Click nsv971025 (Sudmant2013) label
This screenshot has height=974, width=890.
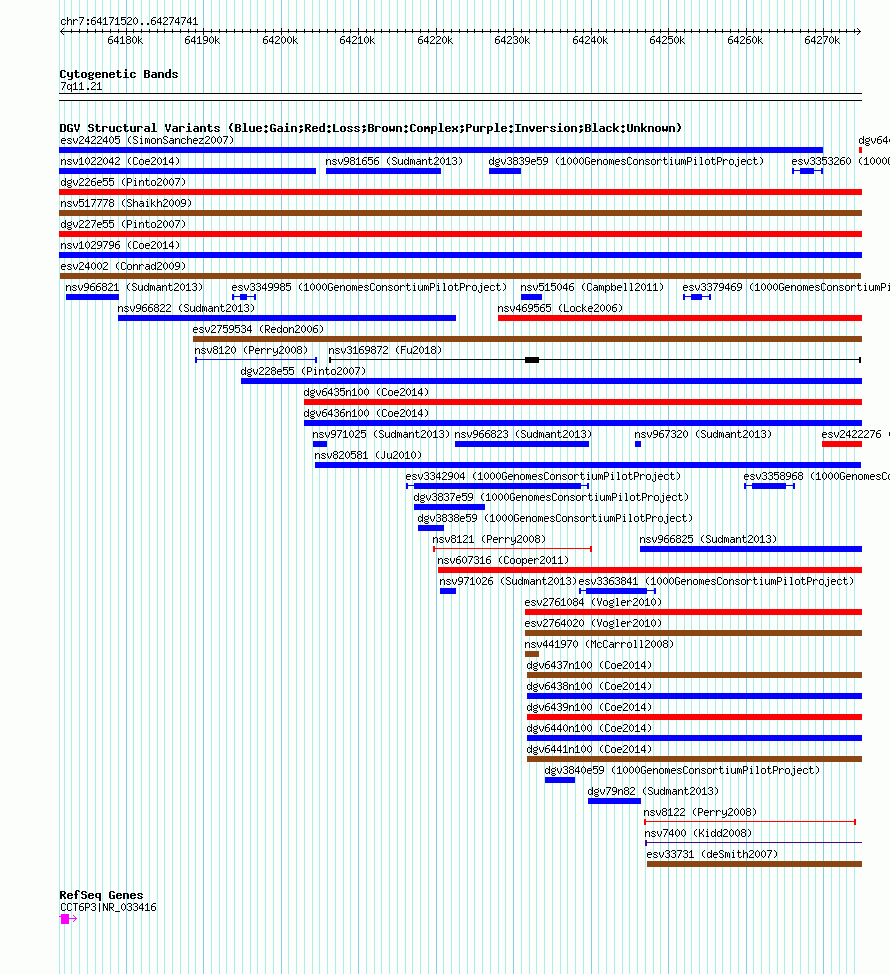click(381, 435)
